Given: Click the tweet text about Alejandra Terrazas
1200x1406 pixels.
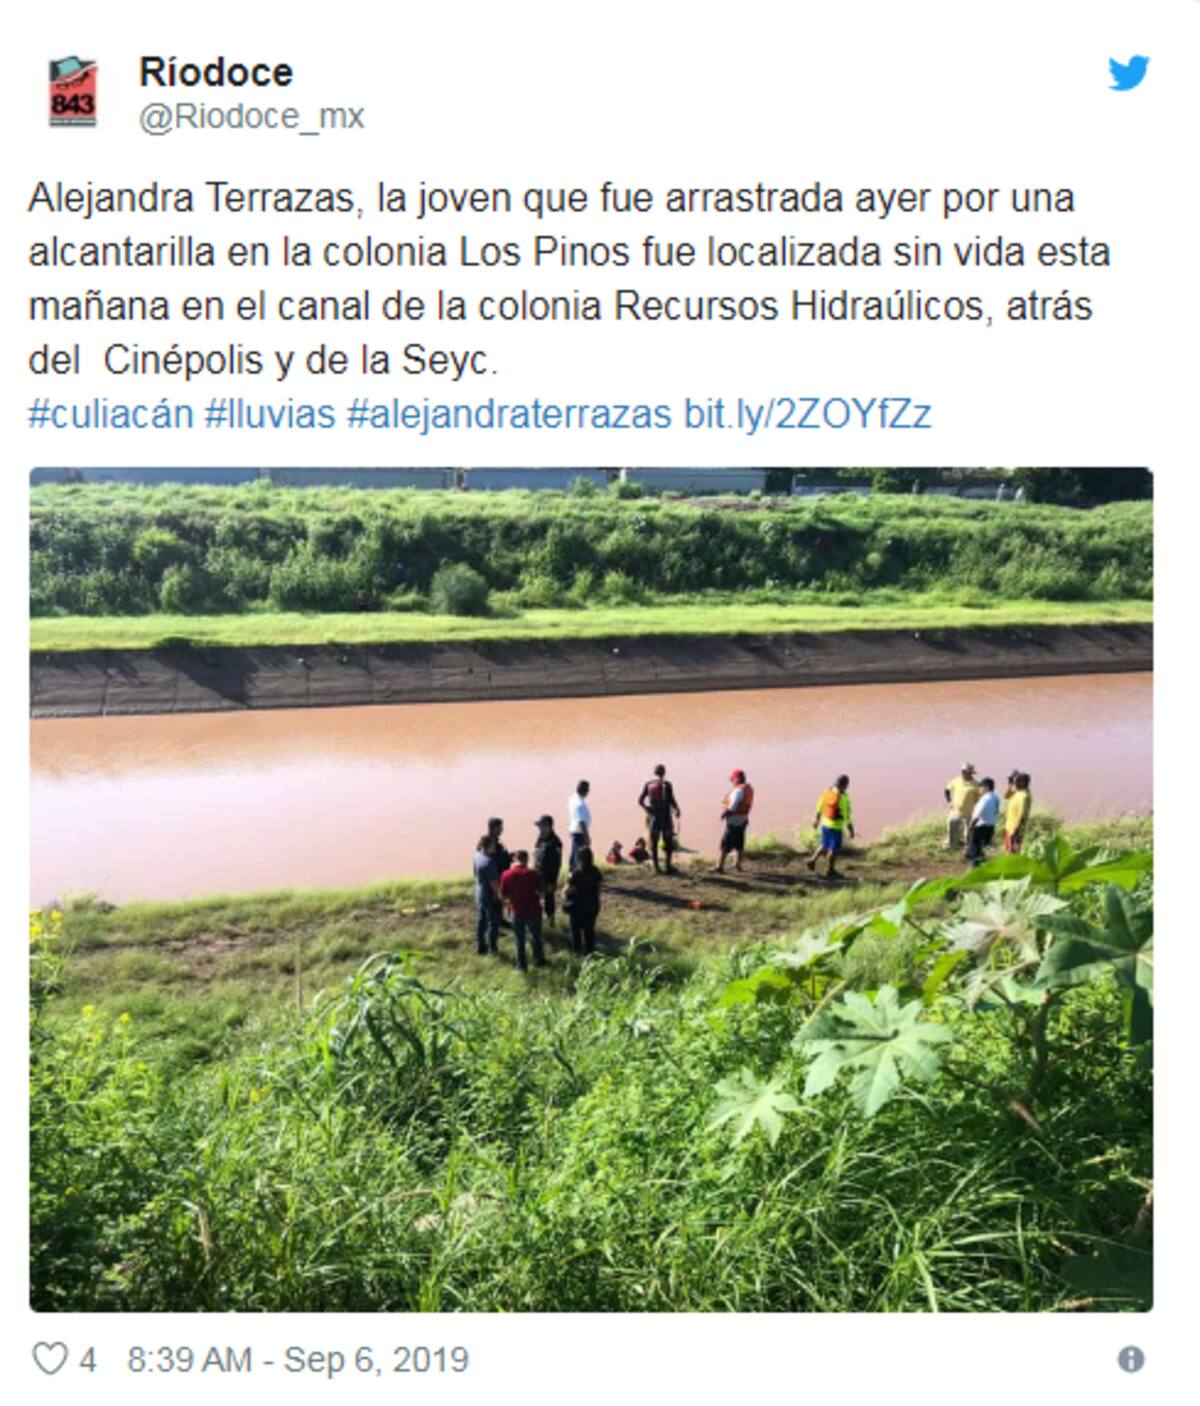Looking at the screenshot, I should 570,279.
